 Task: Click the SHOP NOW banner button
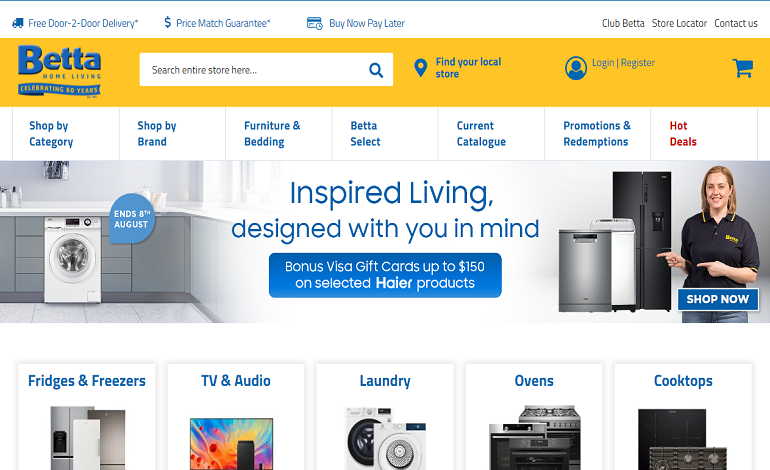(717, 299)
